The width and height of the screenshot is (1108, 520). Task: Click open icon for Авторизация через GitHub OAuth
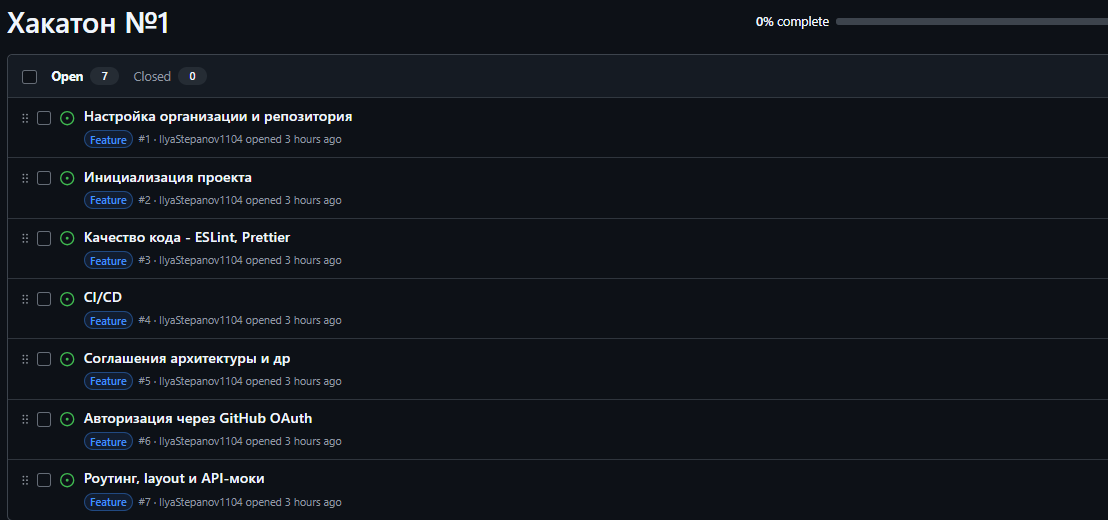[x=67, y=419]
